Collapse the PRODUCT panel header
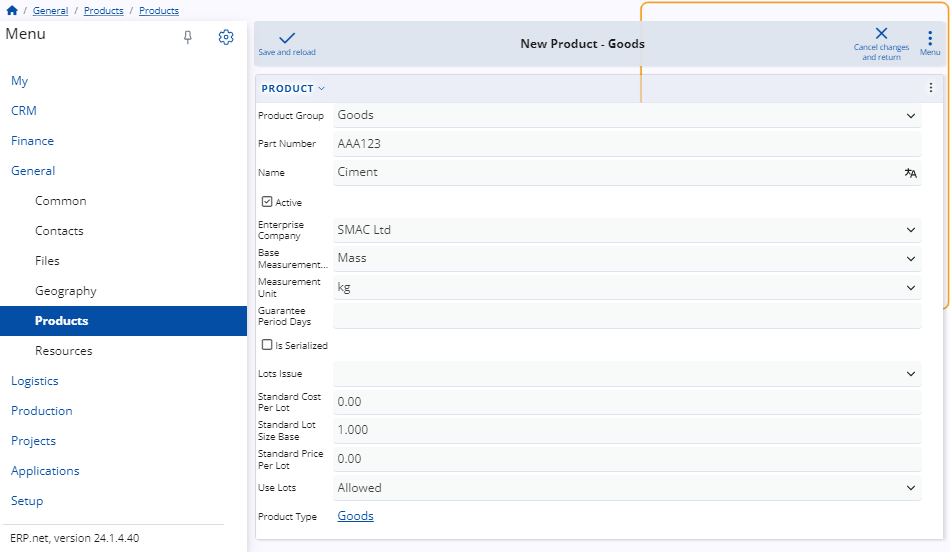This screenshot has width=950, height=552. (293, 88)
